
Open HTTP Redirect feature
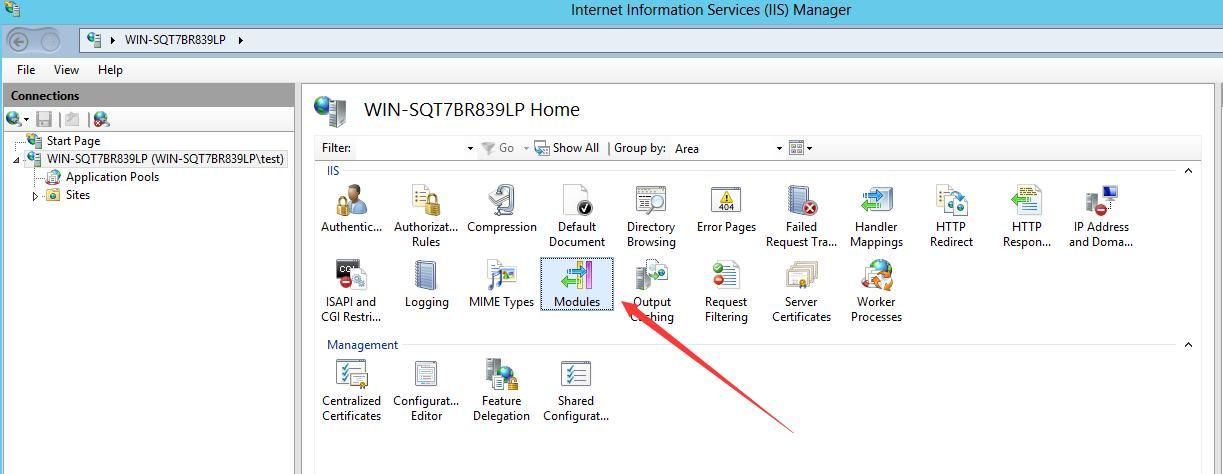[x=951, y=216]
